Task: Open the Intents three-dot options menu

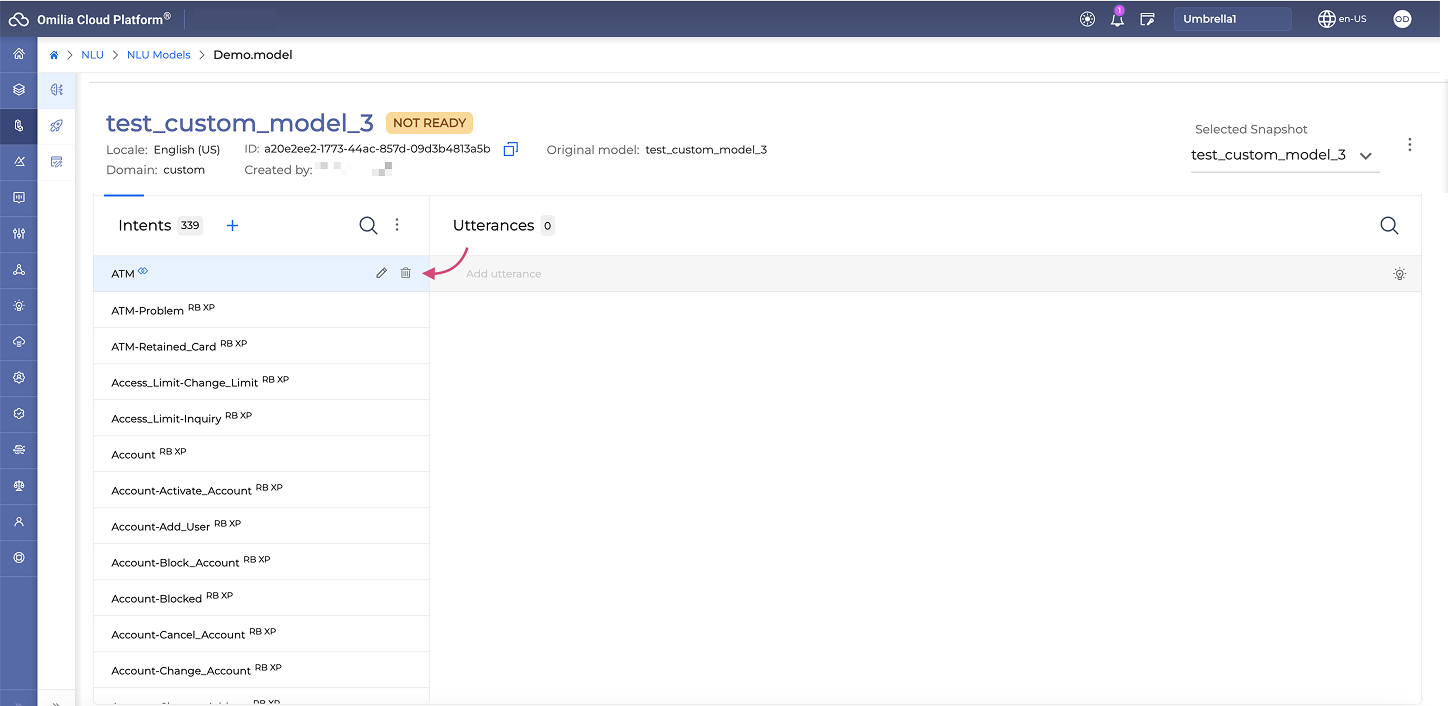Action: coord(397,226)
